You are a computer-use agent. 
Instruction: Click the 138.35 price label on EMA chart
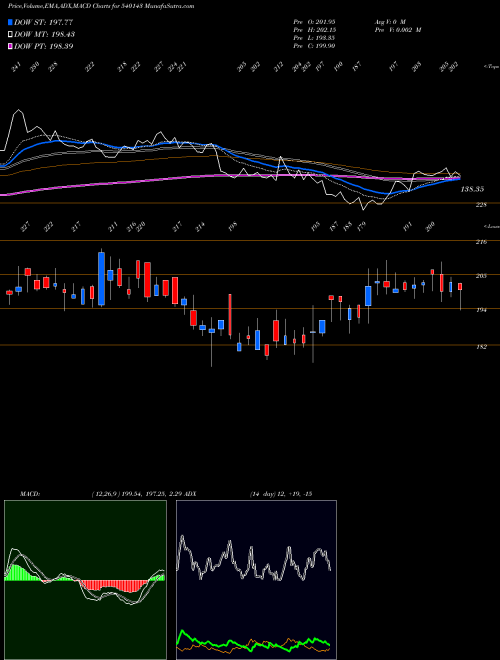coord(472,189)
